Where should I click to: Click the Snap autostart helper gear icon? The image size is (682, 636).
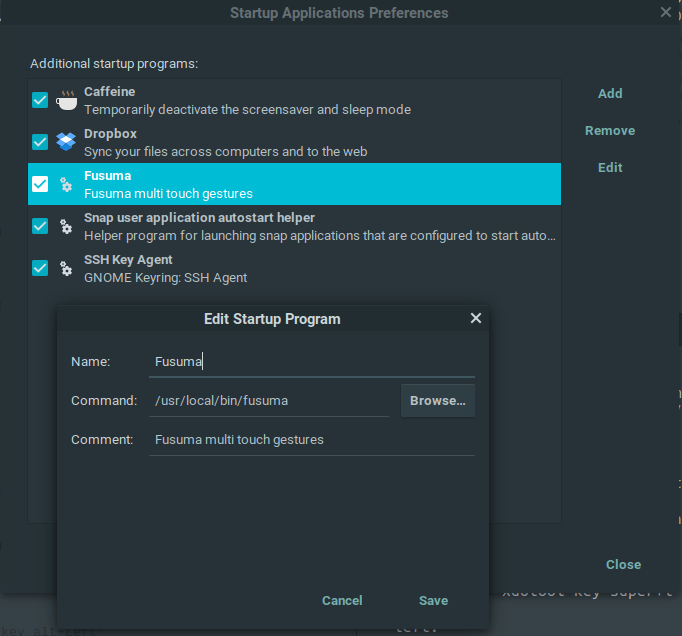(x=67, y=226)
